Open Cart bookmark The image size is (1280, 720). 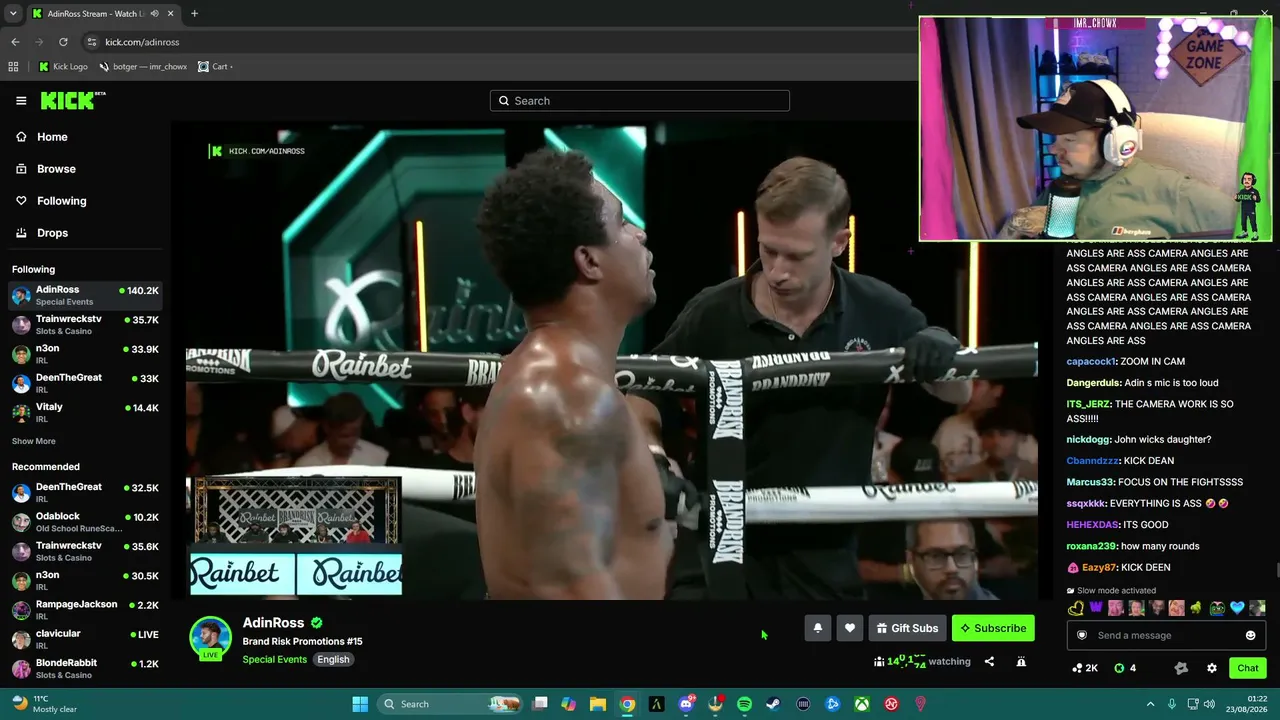215,67
